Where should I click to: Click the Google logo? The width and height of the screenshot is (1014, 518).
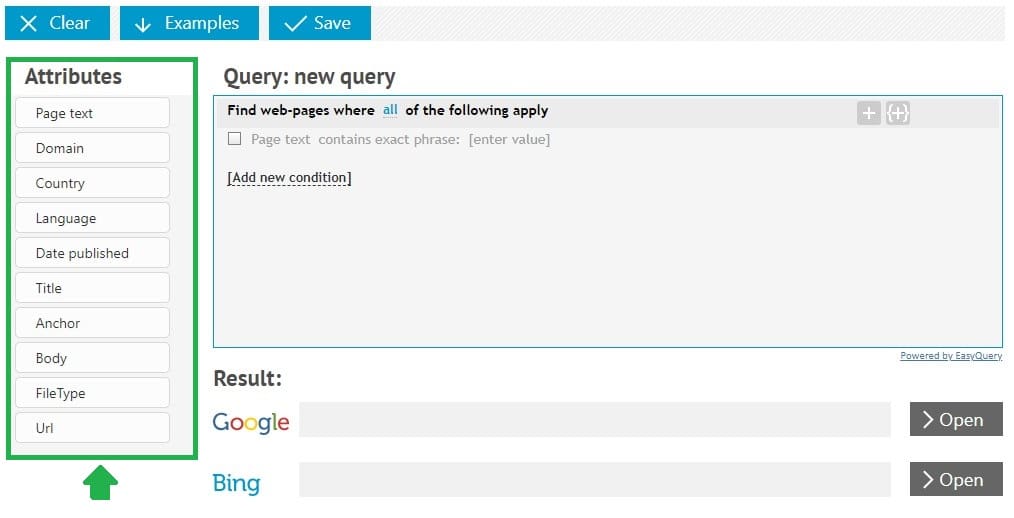point(251,422)
